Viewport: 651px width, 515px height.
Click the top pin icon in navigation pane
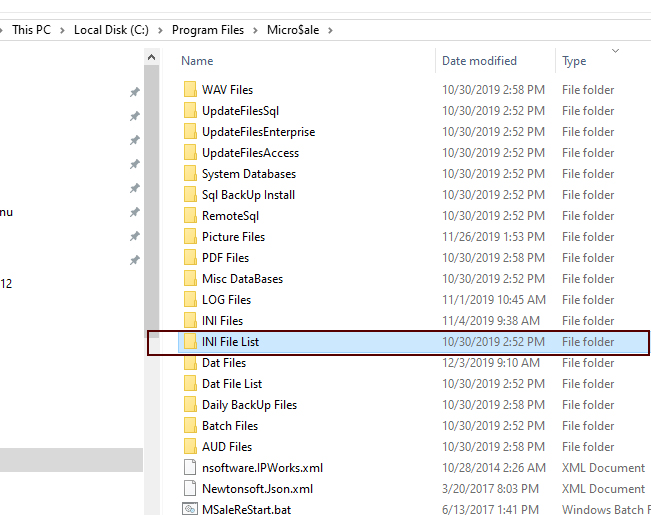[x=135, y=92]
